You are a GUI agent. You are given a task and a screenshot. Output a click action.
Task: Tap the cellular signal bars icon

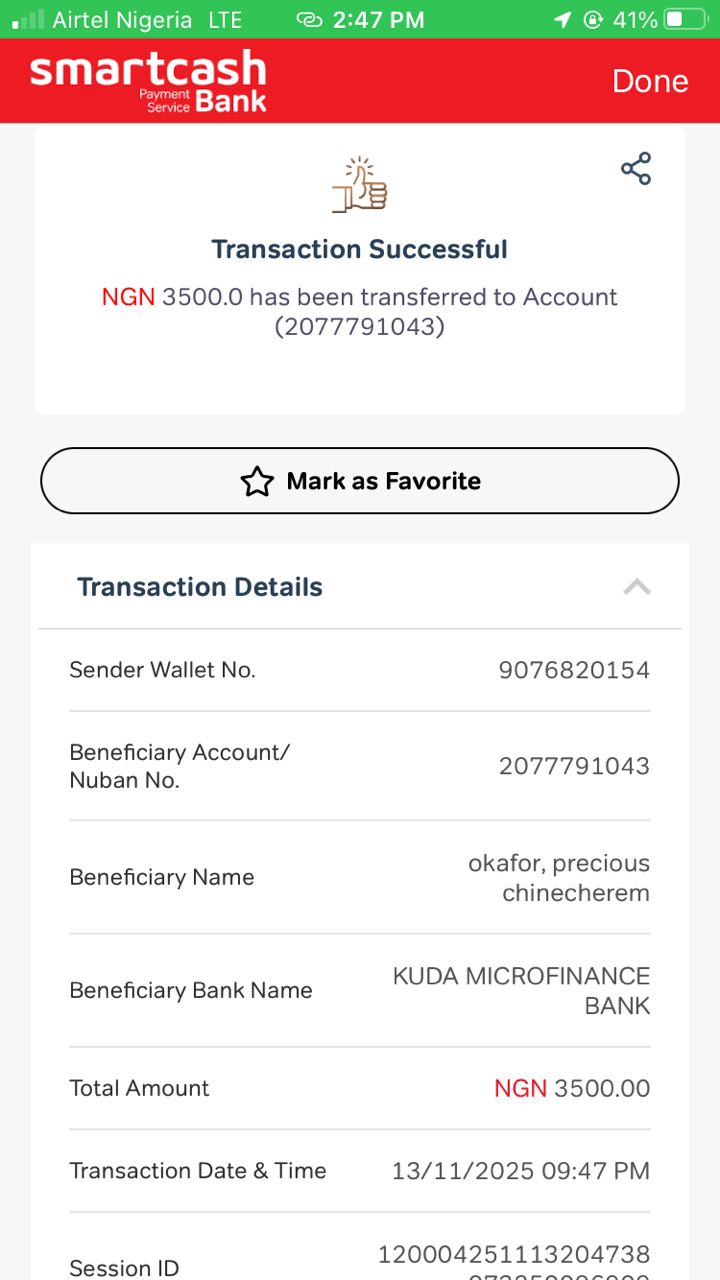[x=28, y=19]
